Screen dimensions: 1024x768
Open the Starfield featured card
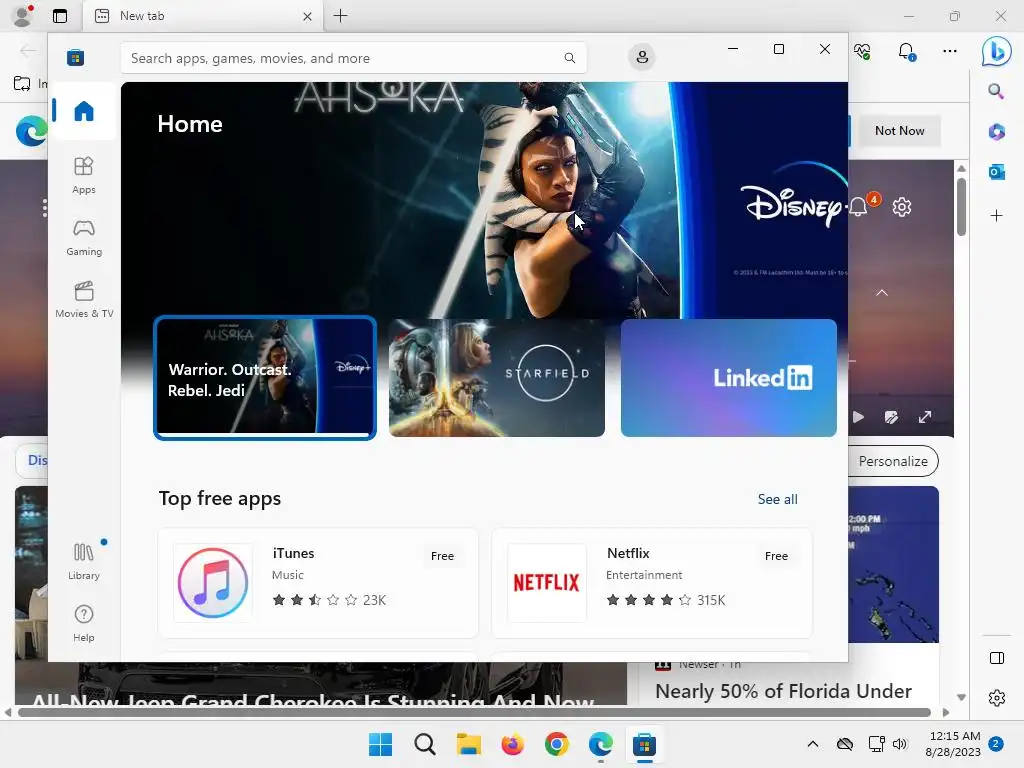click(x=496, y=377)
